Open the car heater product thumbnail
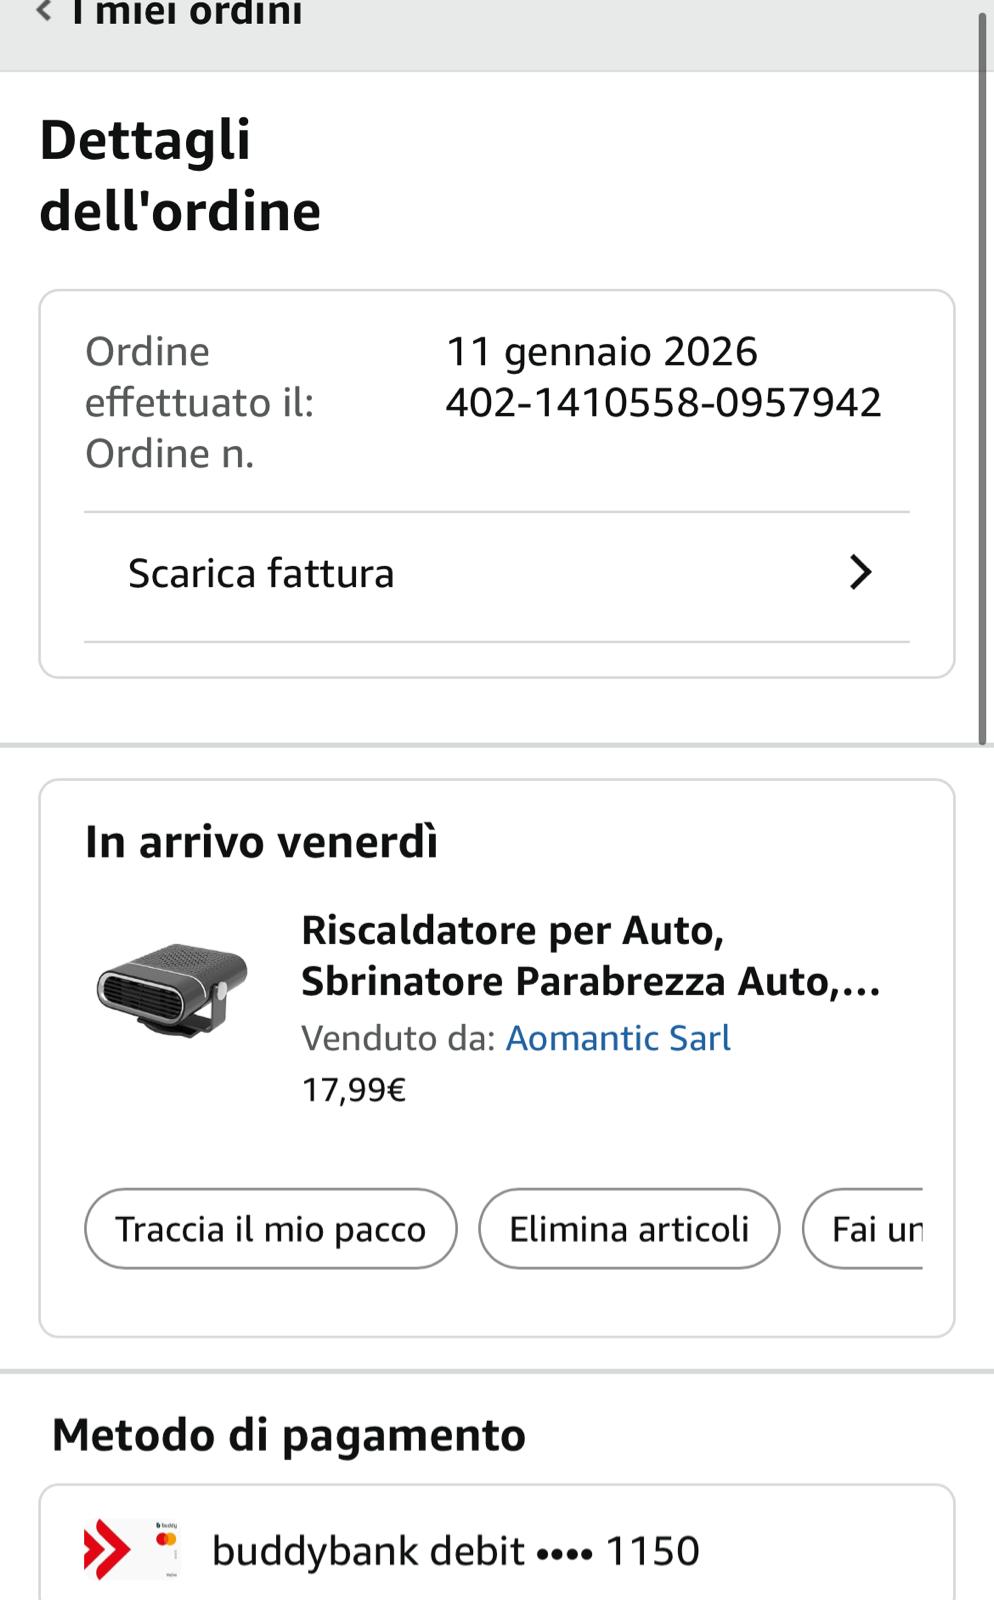 click(172, 990)
